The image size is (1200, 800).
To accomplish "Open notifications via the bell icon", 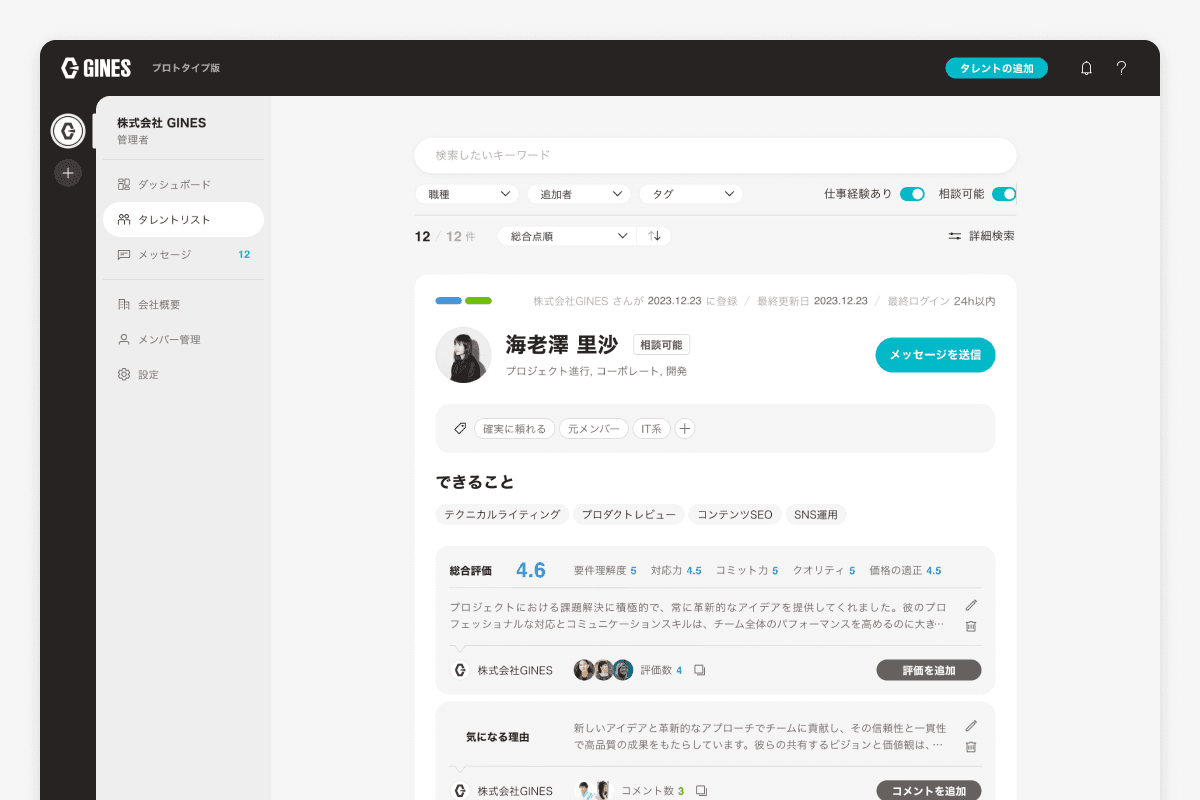I will click(1086, 68).
